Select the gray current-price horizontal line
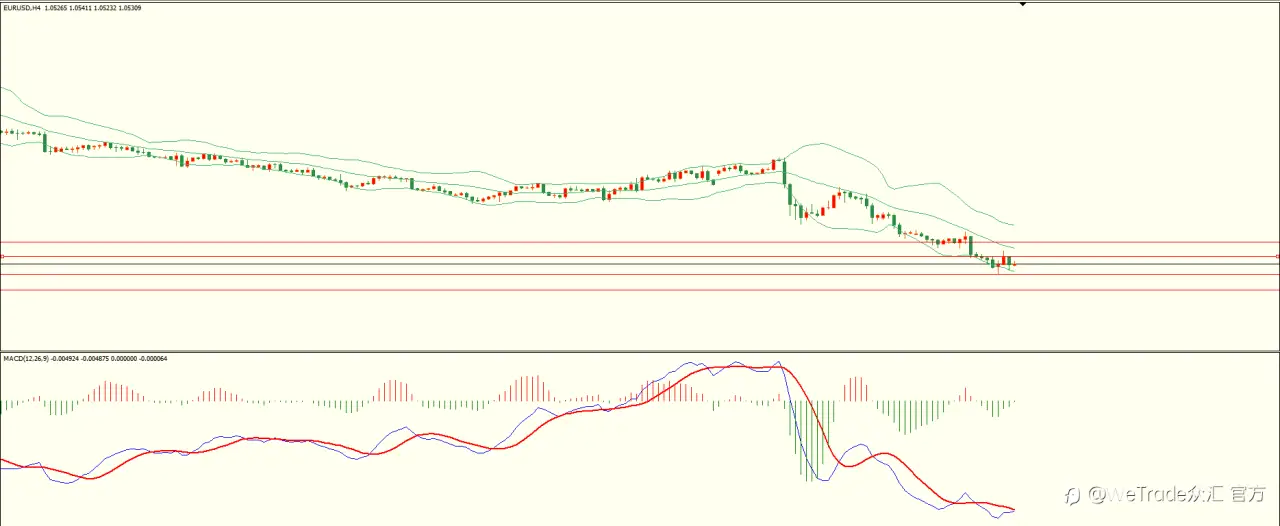This screenshot has height=526, width=1280. [x=640, y=265]
